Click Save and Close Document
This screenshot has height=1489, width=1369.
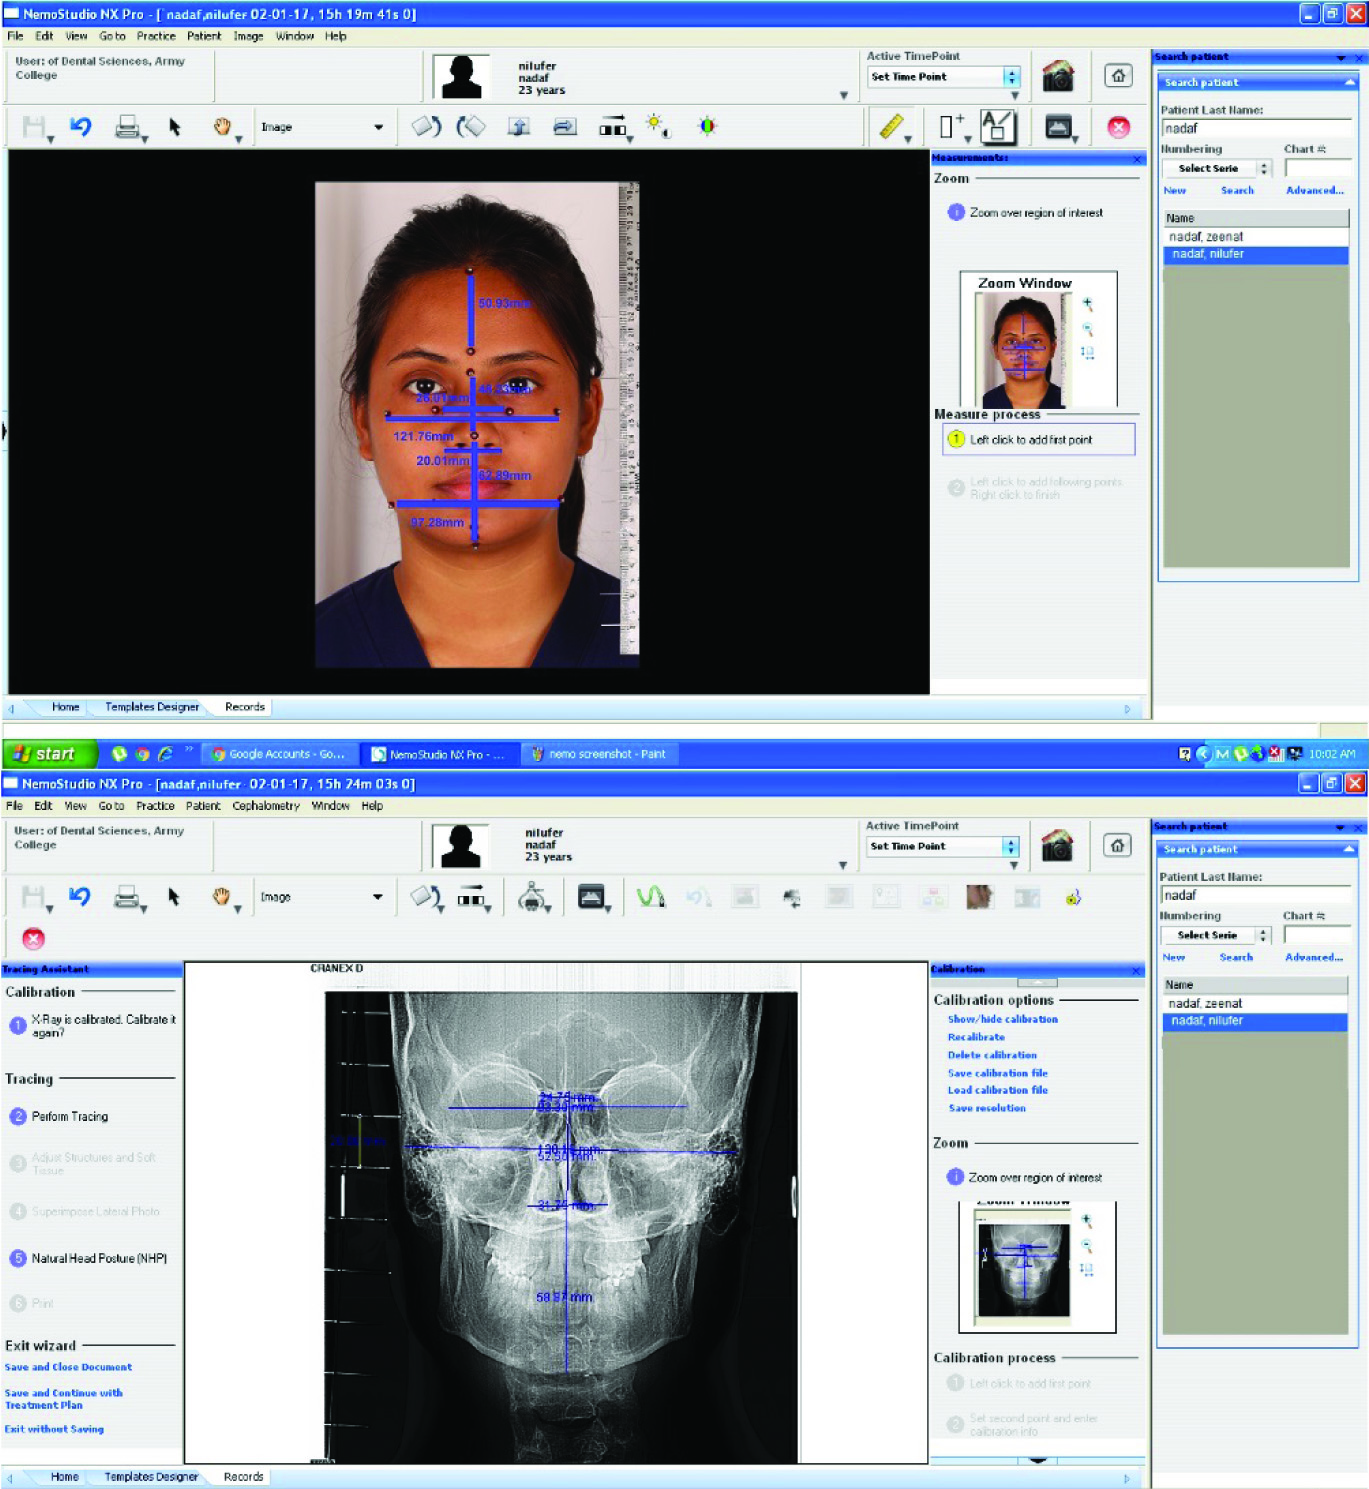coord(68,1367)
